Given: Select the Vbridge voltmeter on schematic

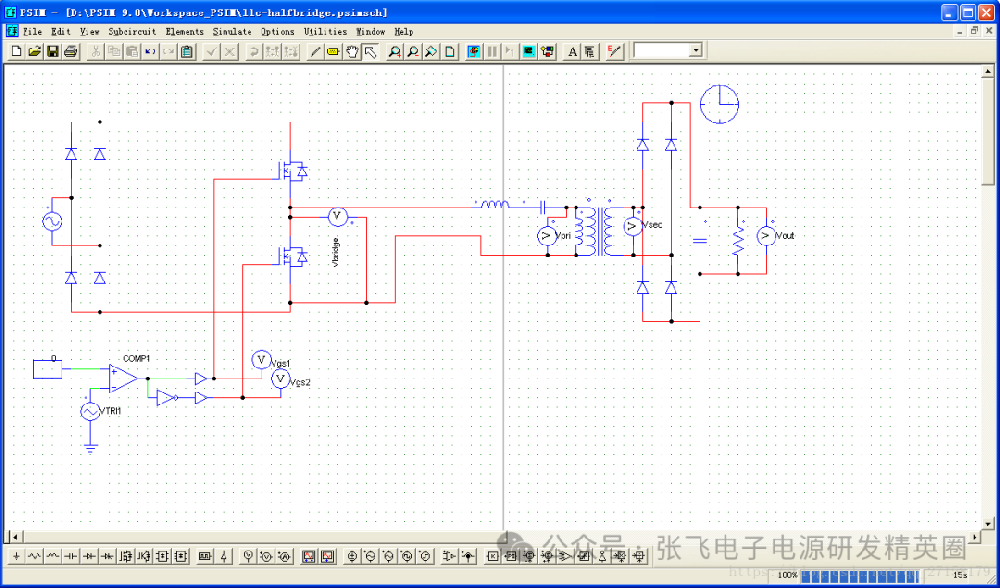Looking at the screenshot, I should pyautogui.click(x=338, y=217).
